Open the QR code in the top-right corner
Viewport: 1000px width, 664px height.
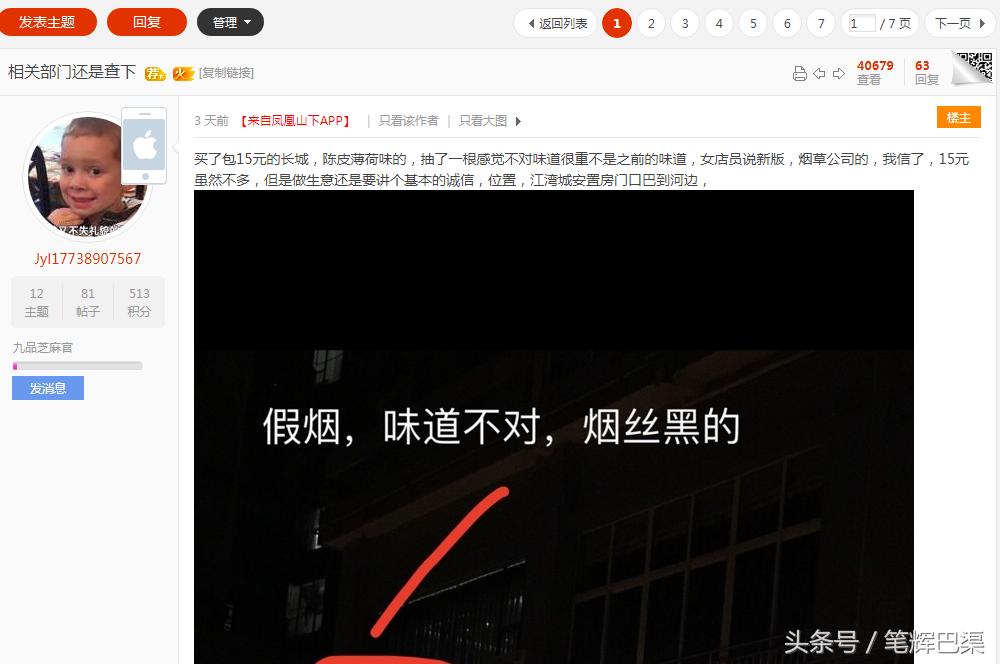tap(975, 70)
